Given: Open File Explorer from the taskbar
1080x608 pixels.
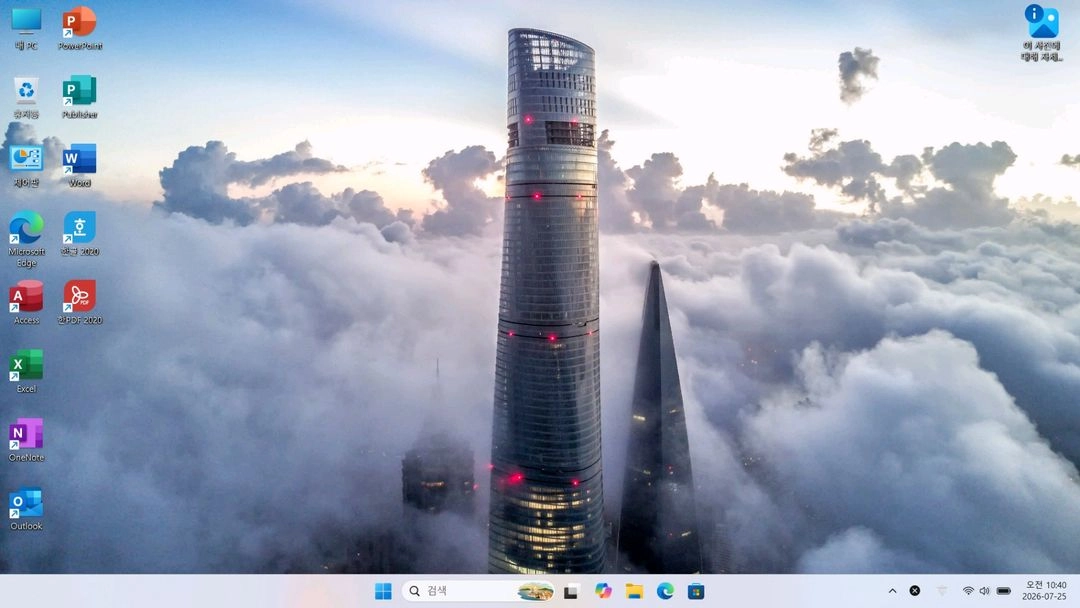Looking at the screenshot, I should (634, 591).
